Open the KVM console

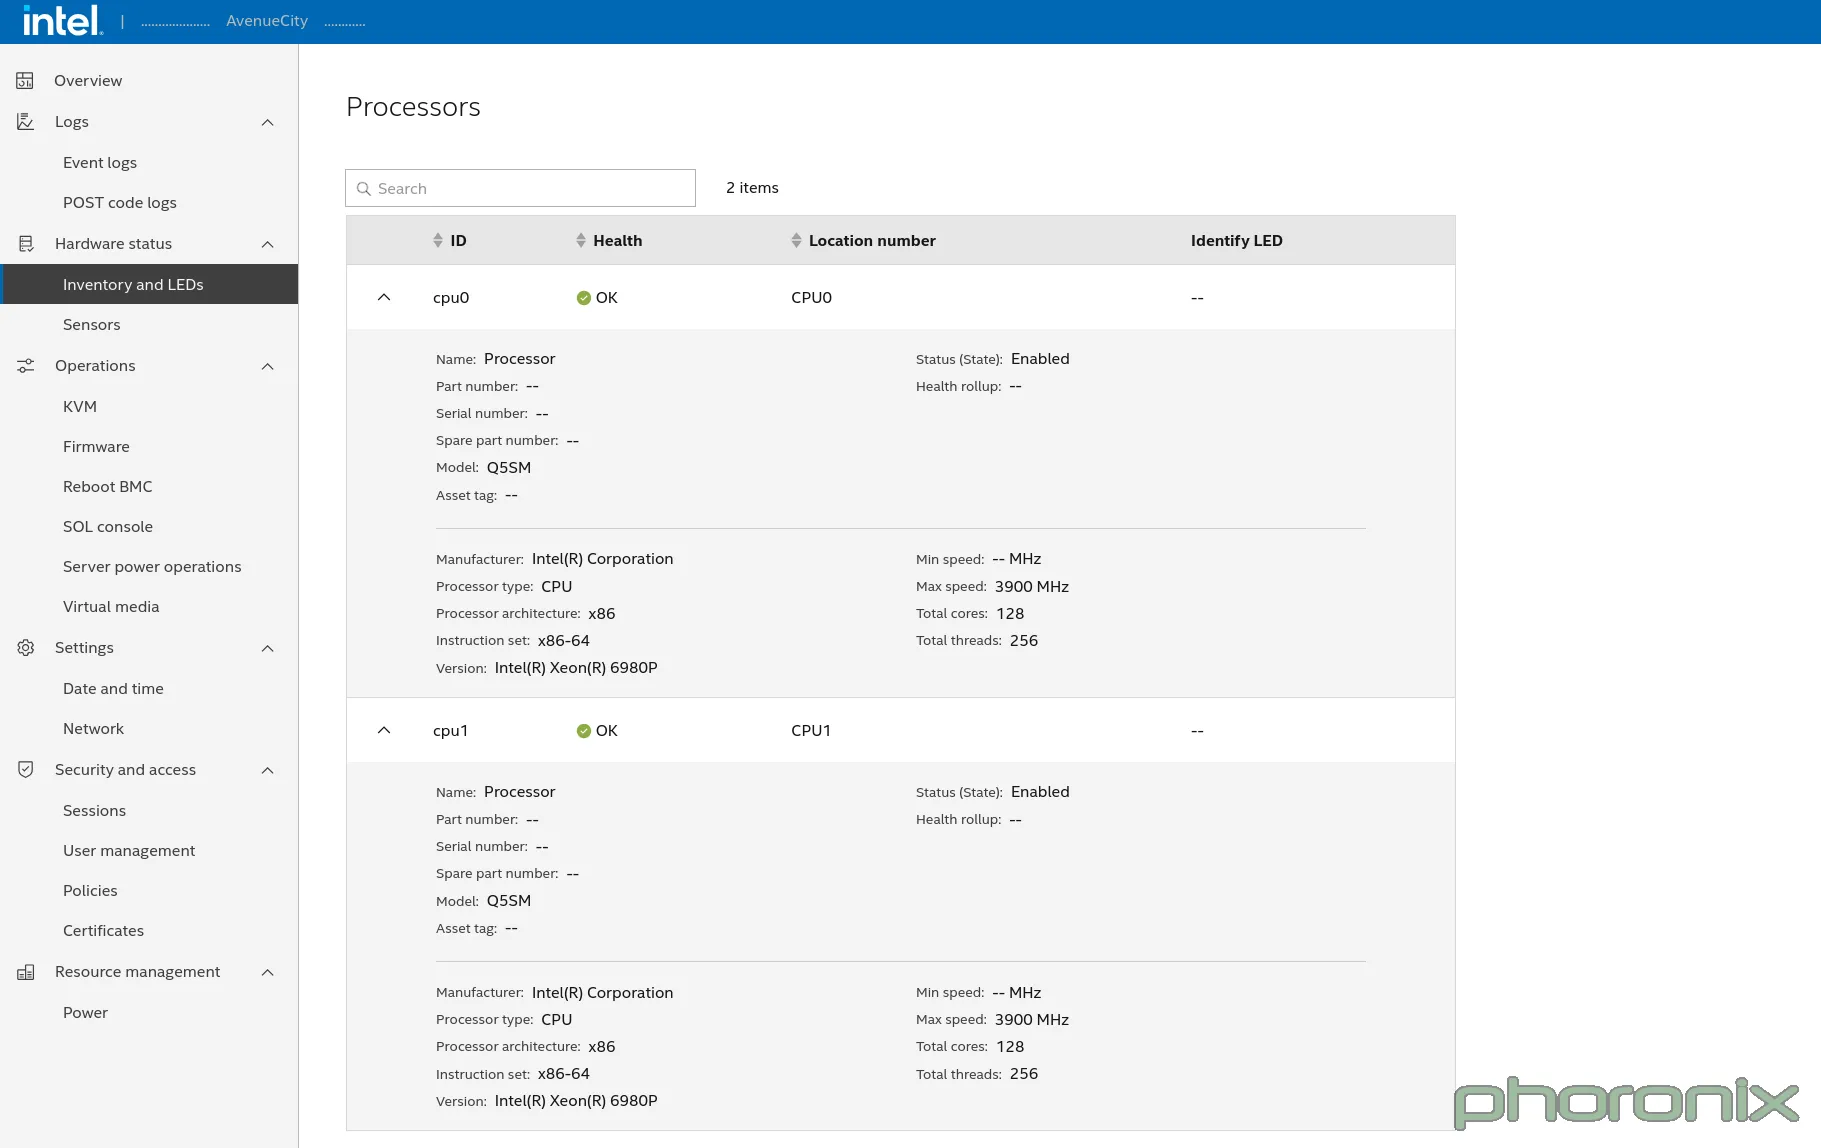[x=79, y=406]
